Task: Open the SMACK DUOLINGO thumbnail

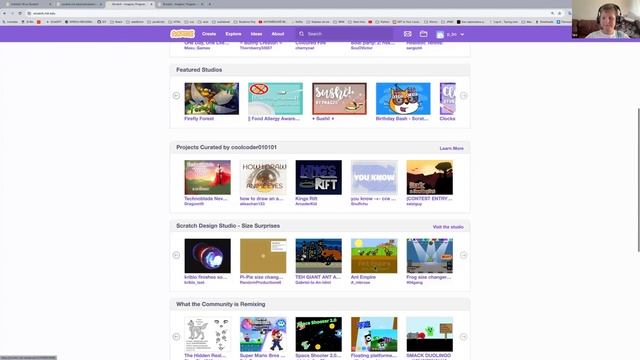Action: 429,334
